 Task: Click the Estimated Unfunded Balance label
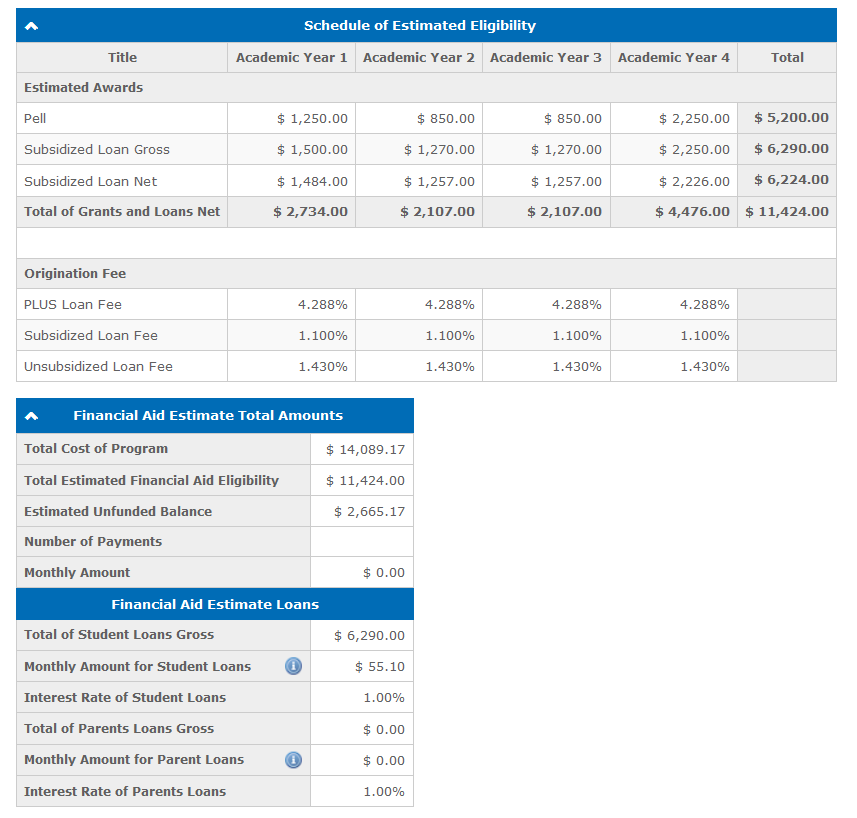point(118,511)
